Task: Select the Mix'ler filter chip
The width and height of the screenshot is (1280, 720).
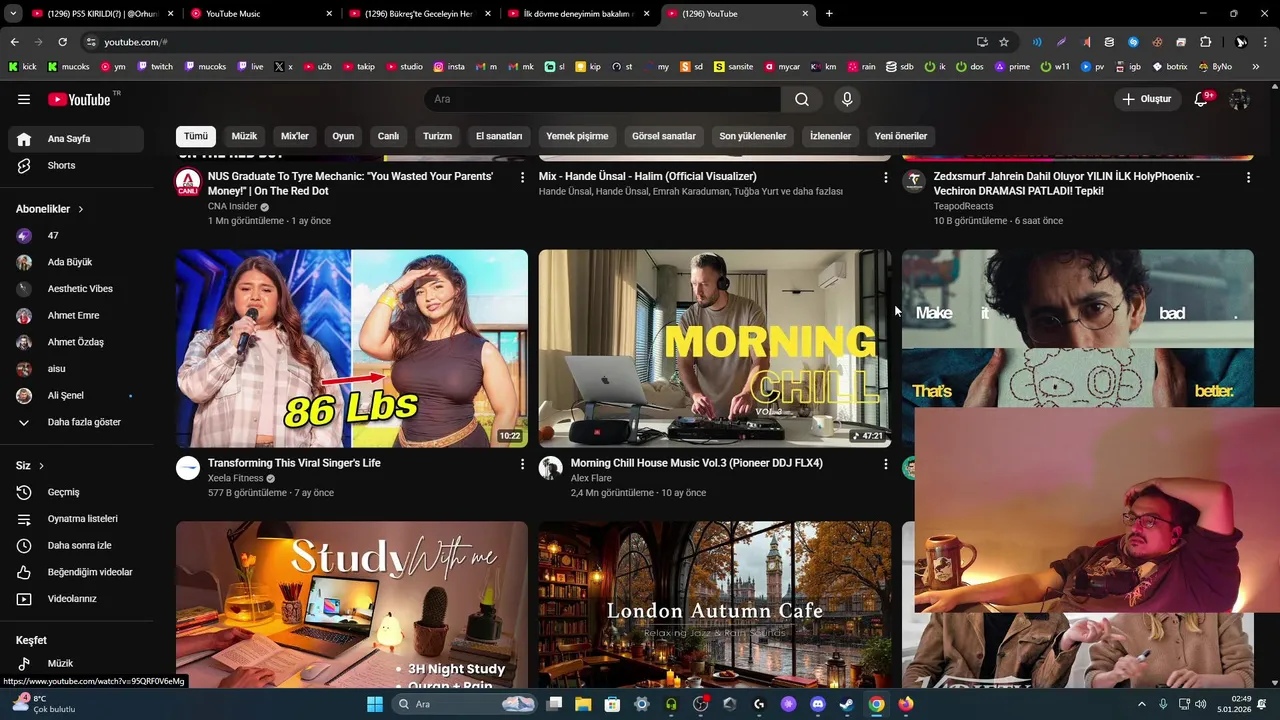Action: 295,136
